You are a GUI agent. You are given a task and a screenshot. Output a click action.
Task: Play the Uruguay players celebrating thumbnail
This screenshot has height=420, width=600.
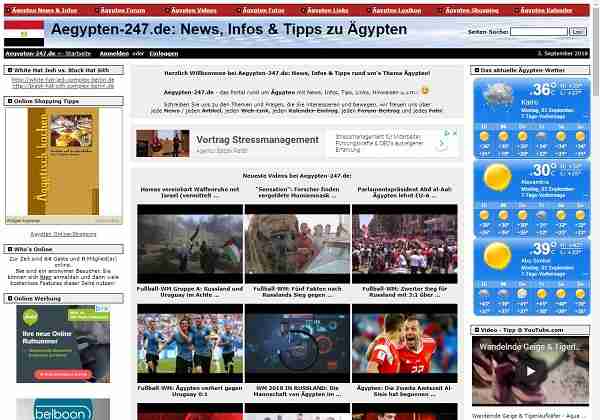pyautogui.click(x=190, y=343)
